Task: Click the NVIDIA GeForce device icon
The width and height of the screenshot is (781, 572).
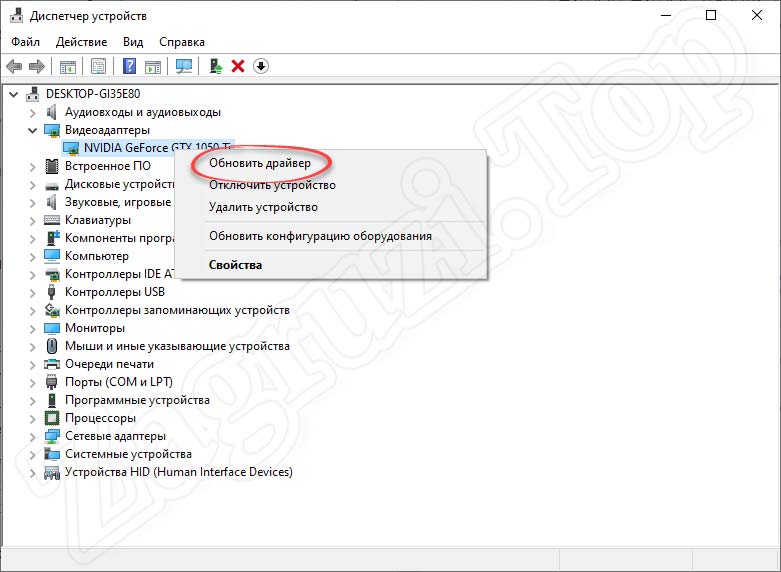Action: [x=71, y=148]
